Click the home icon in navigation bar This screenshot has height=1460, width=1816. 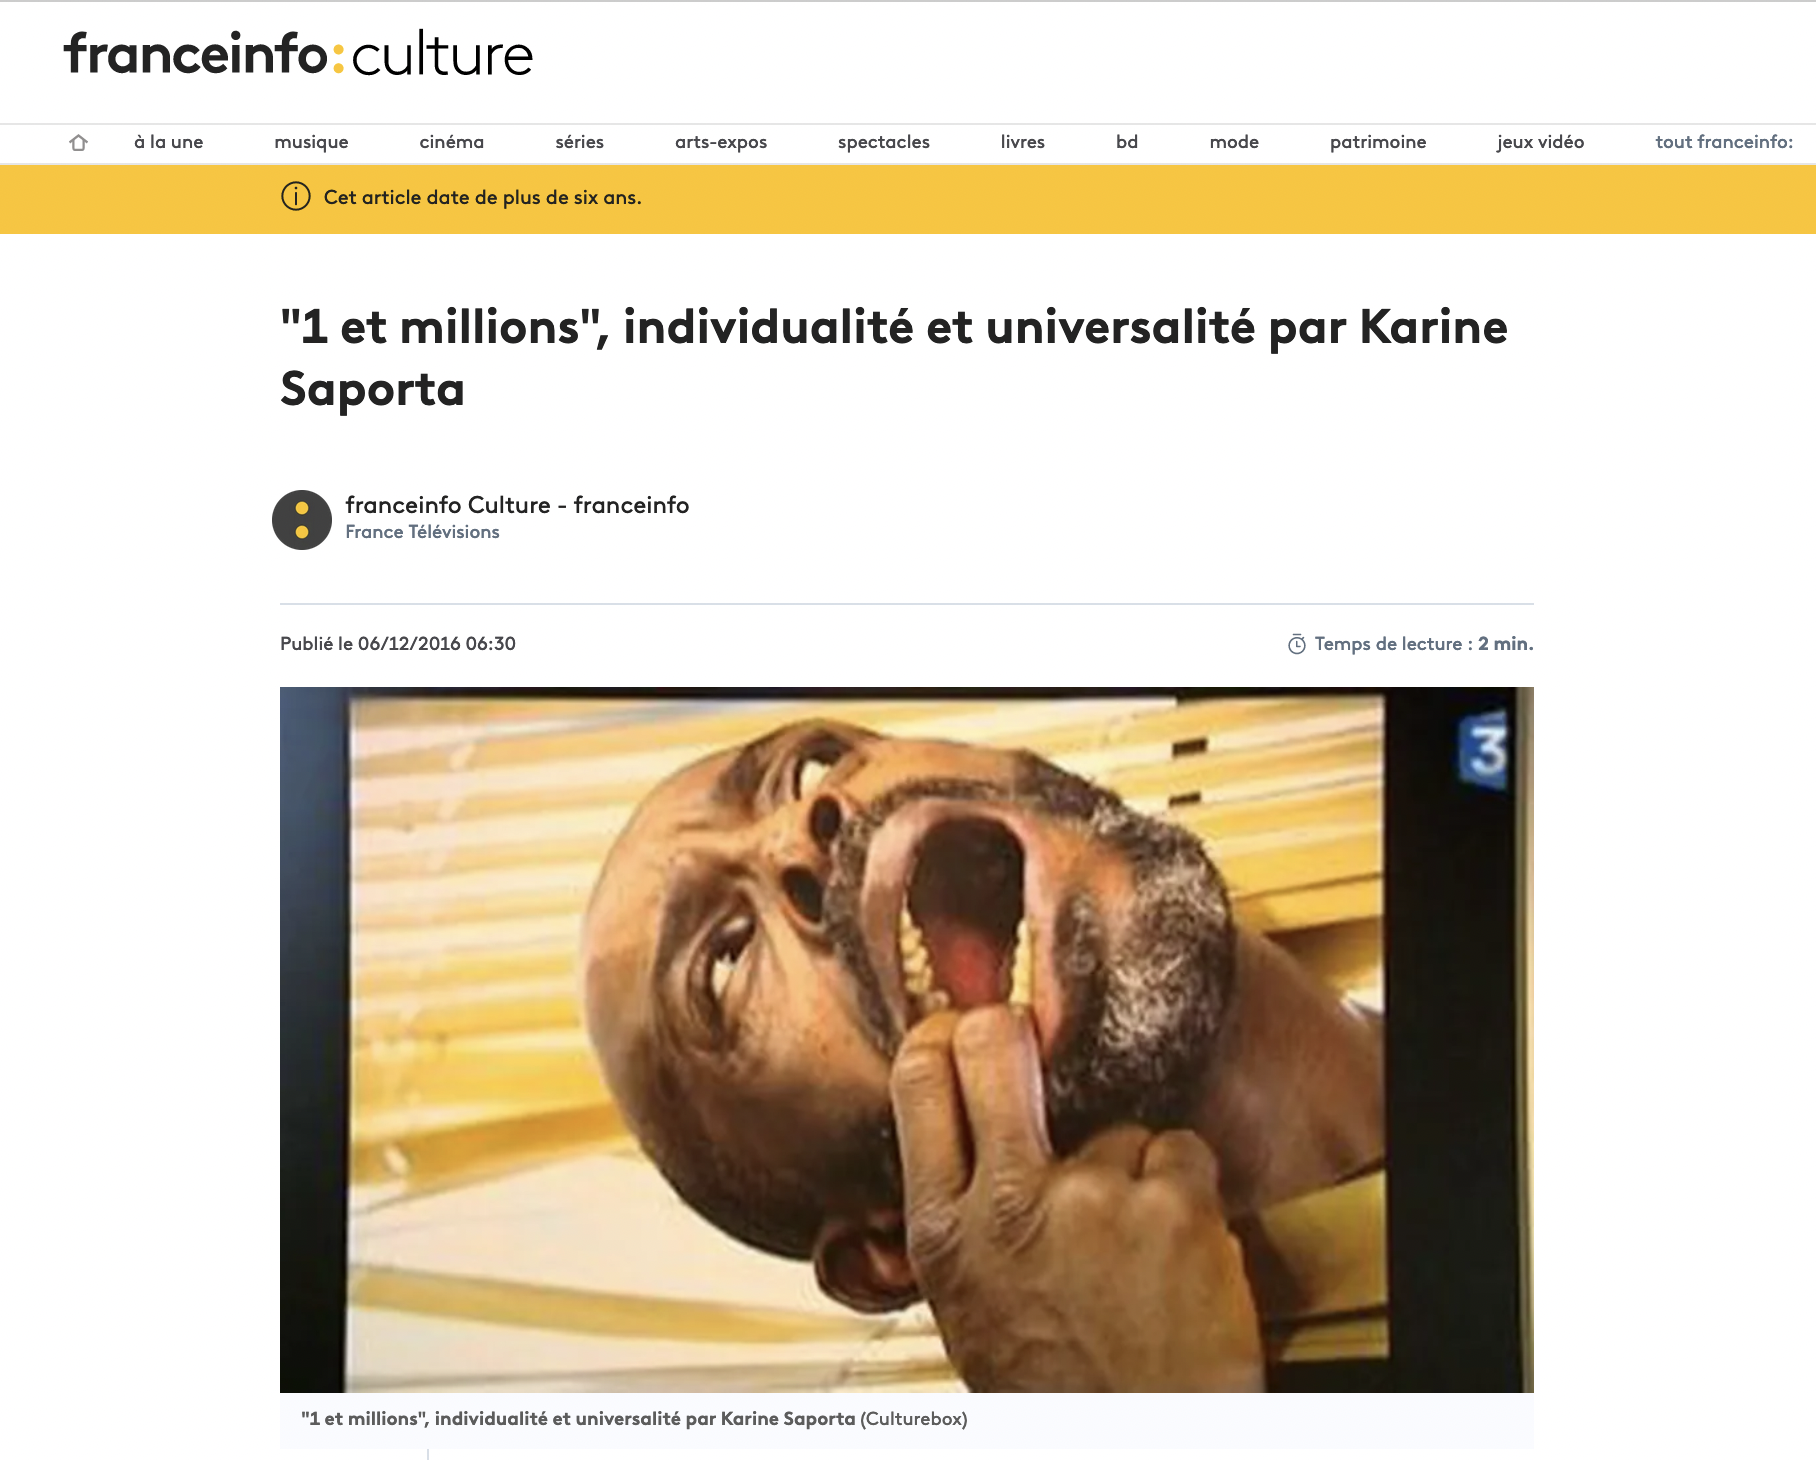78,143
